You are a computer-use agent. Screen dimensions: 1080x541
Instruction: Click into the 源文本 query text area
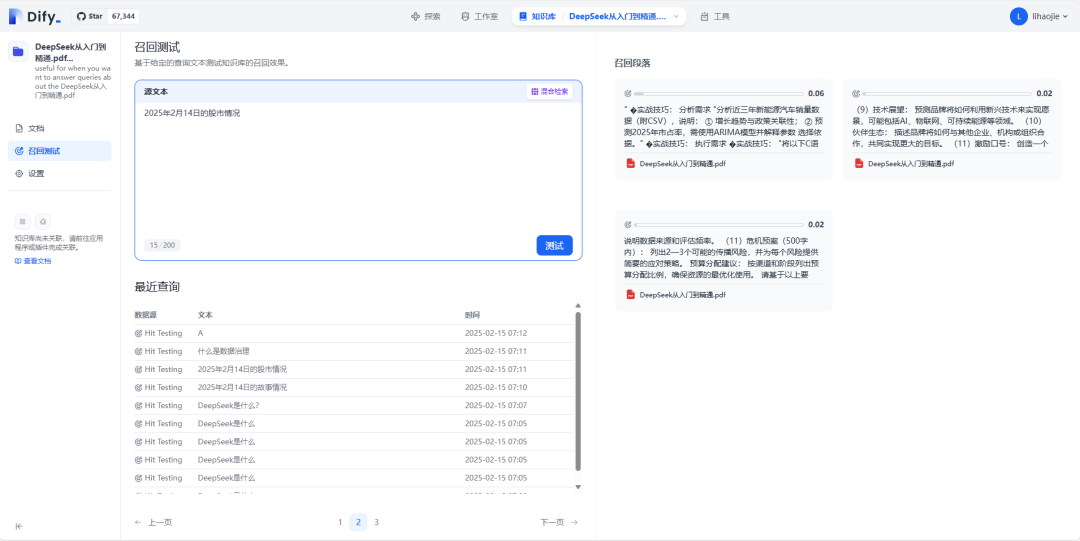pos(358,169)
